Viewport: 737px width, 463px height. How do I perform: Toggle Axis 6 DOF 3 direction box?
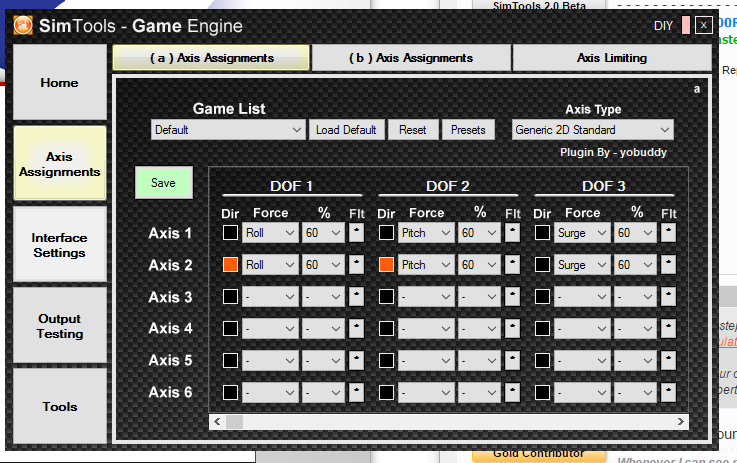point(542,392)
